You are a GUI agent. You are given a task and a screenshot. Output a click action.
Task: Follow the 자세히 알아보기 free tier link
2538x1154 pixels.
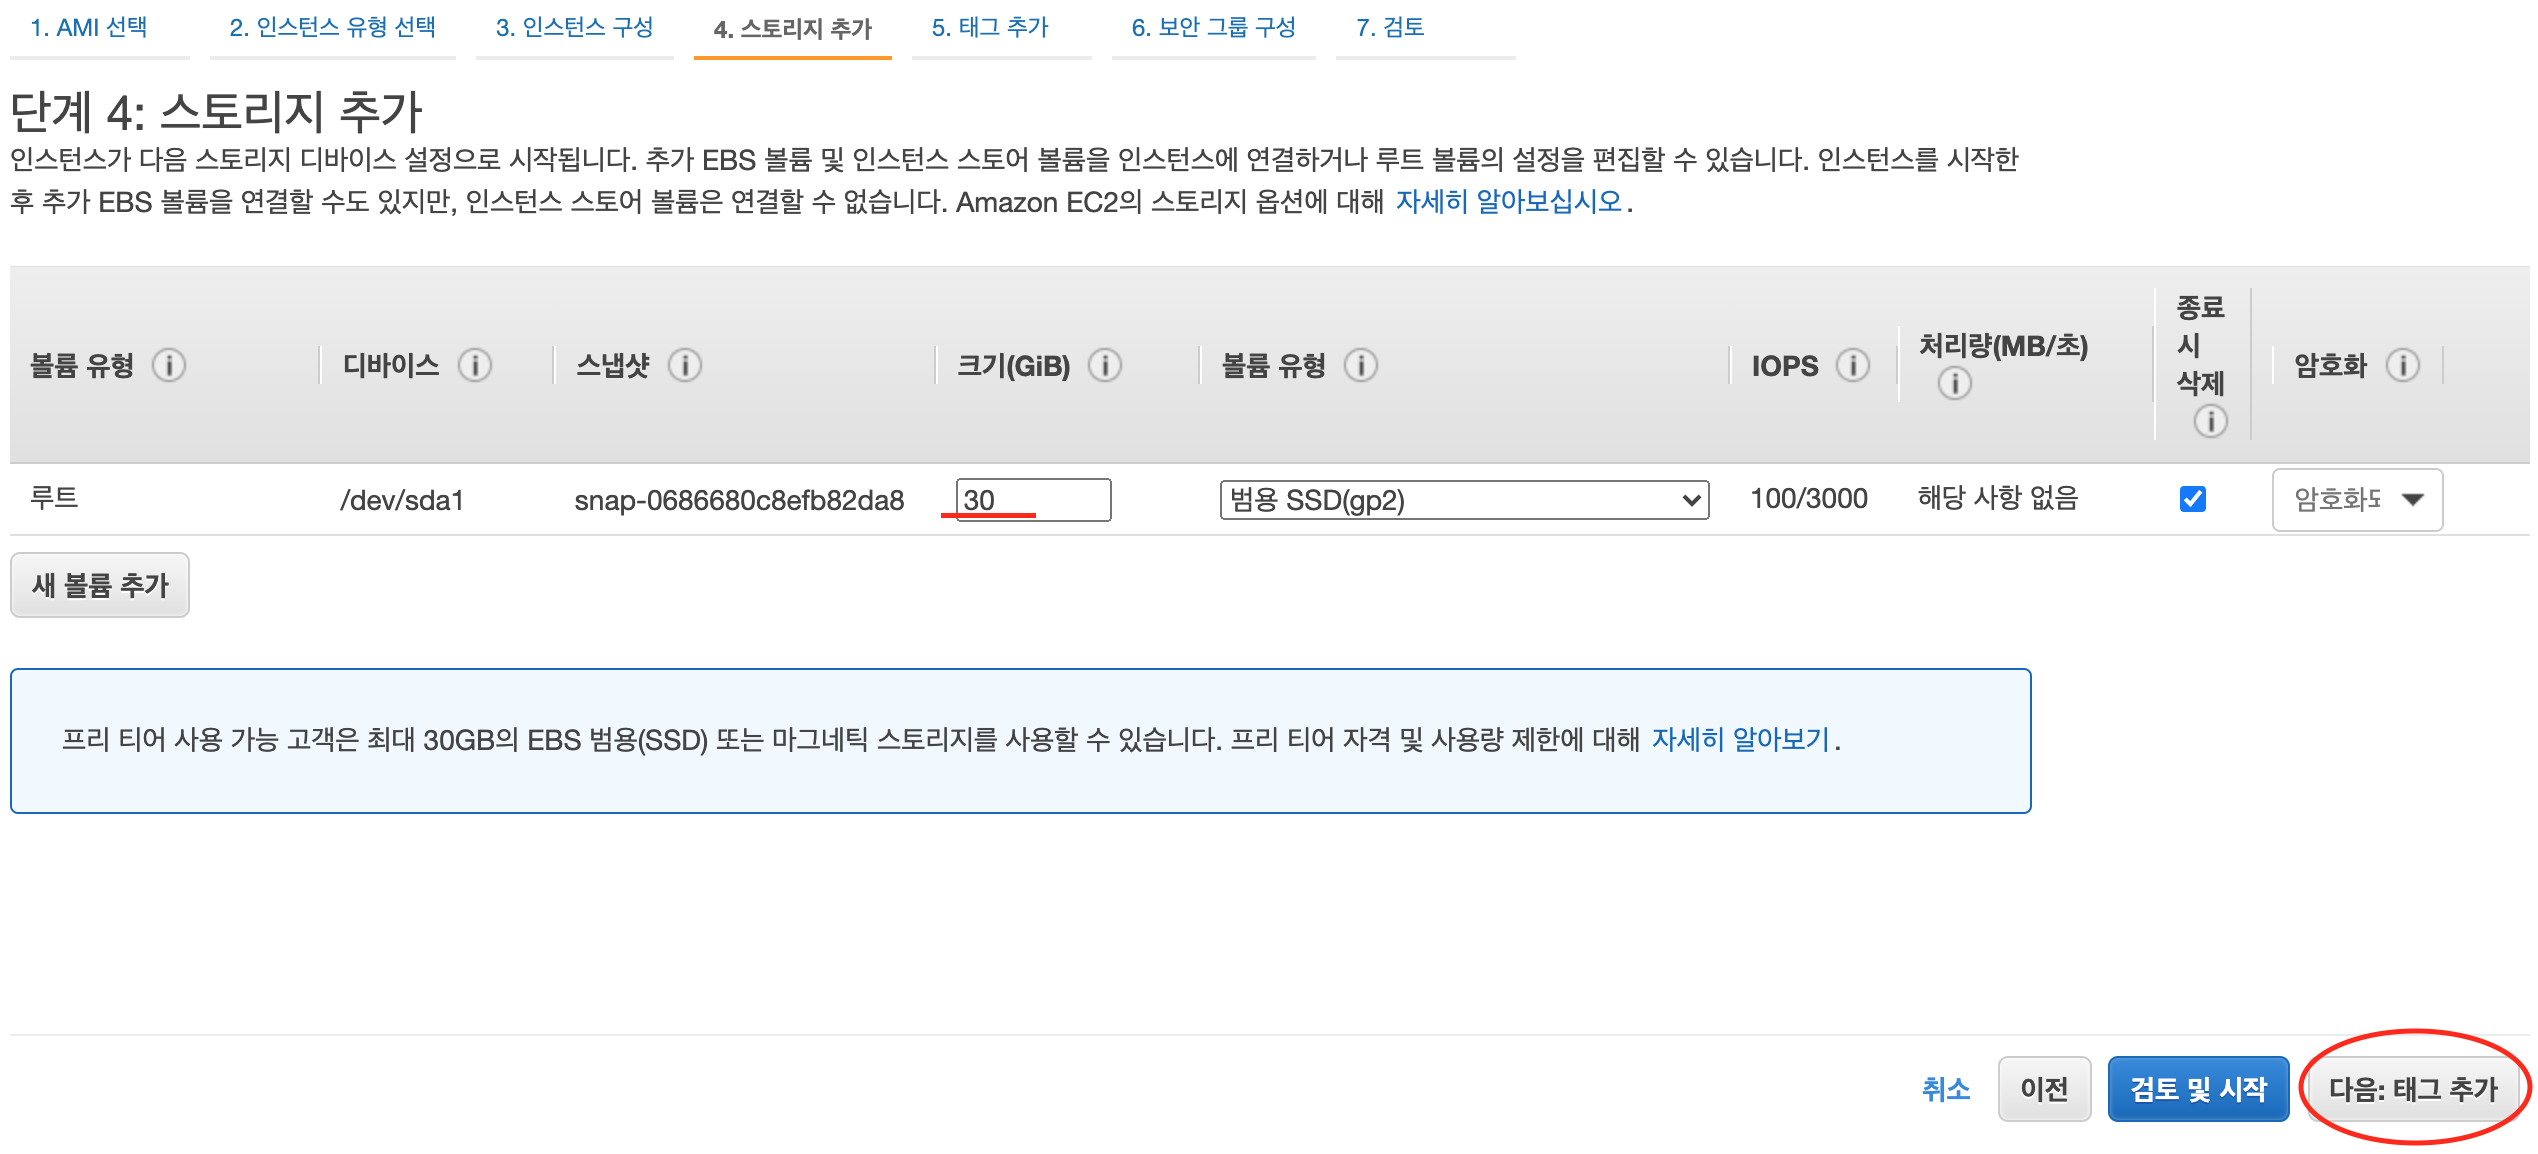[x=1740, y=739]
